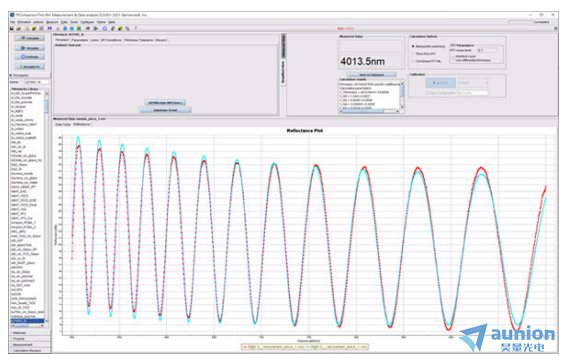This screenshot has width=567, height=363.
Task: Expand the Materials panel
Action: pos(30,333)
